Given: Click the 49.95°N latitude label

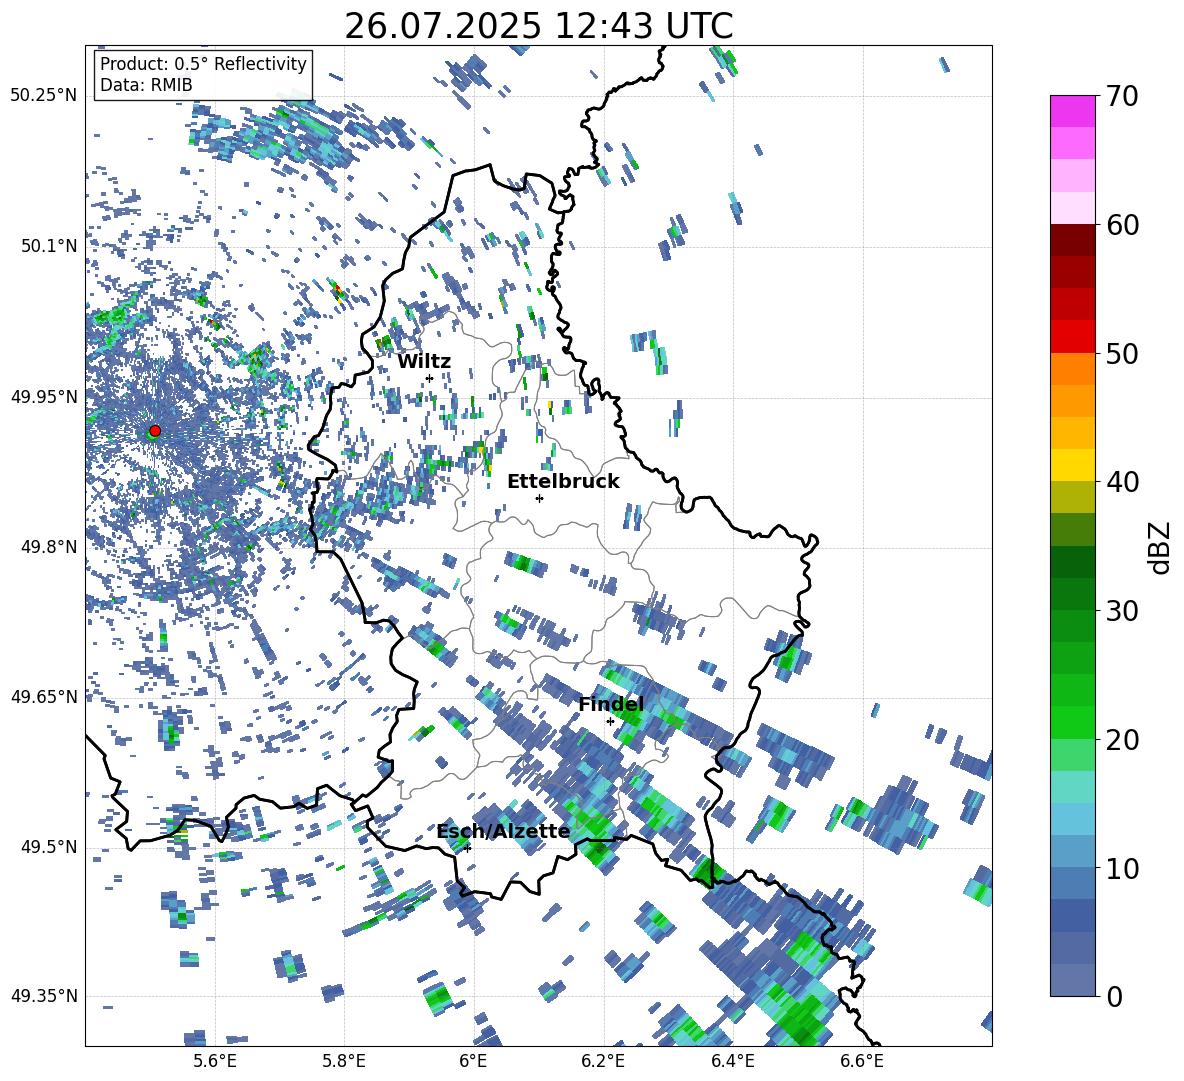Looking at the screenshot, I should click(44, 396).
